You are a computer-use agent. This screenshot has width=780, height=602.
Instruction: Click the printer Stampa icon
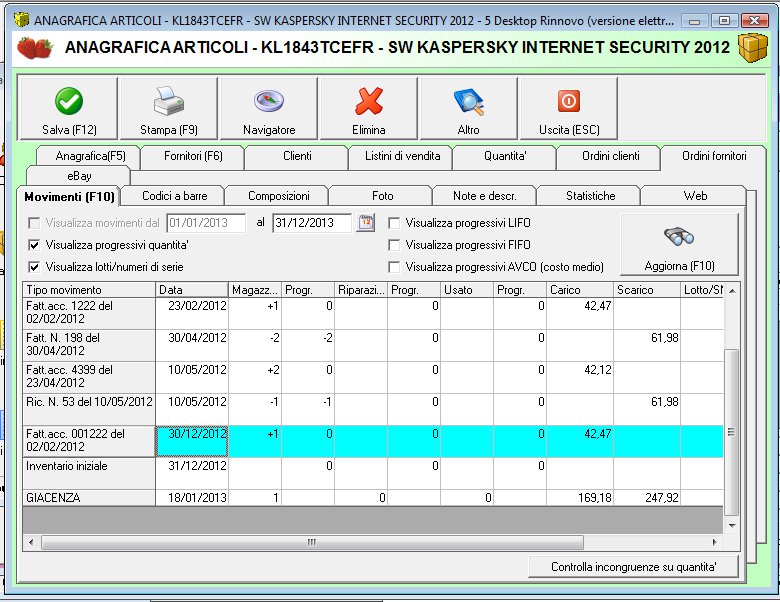click(x=169, y=101)
